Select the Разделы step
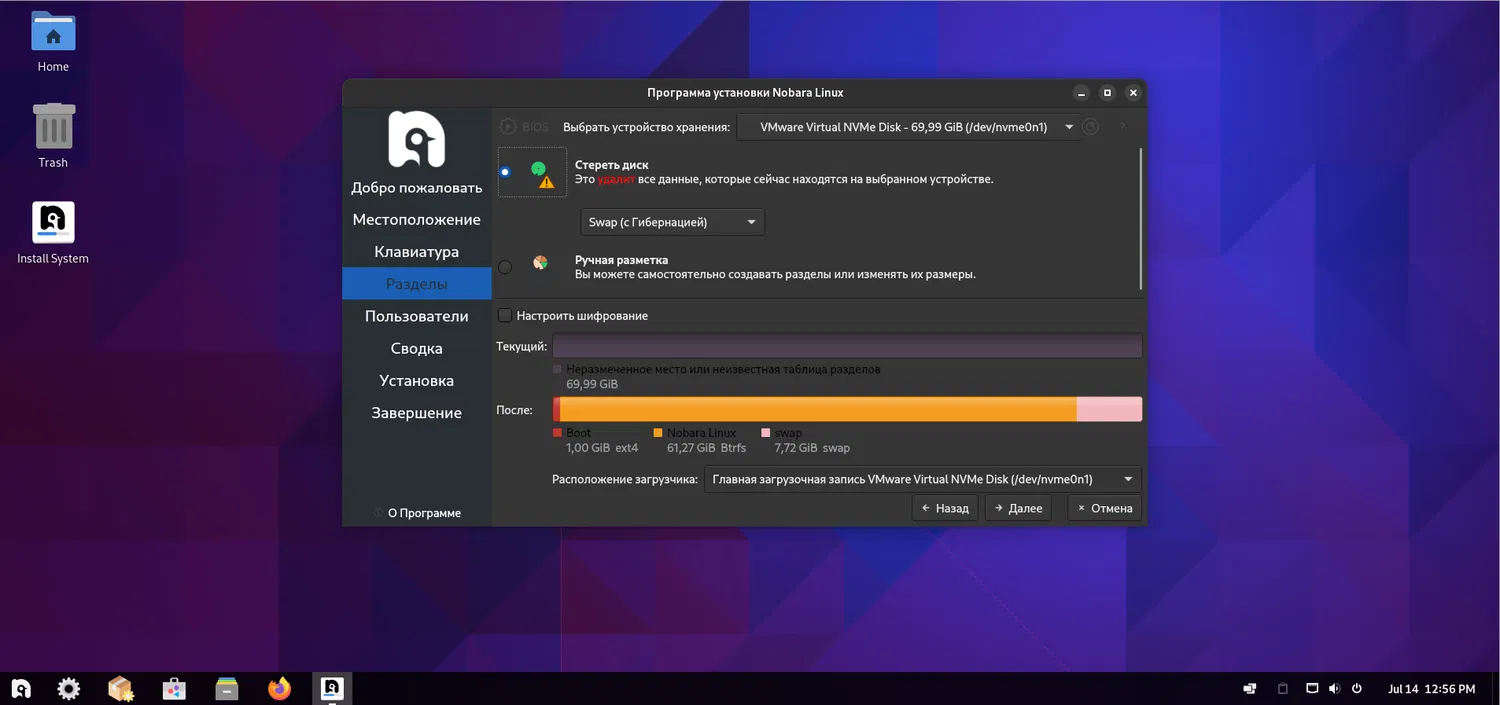This screenshot has width=1500, height=705. (x=416, y=284)
